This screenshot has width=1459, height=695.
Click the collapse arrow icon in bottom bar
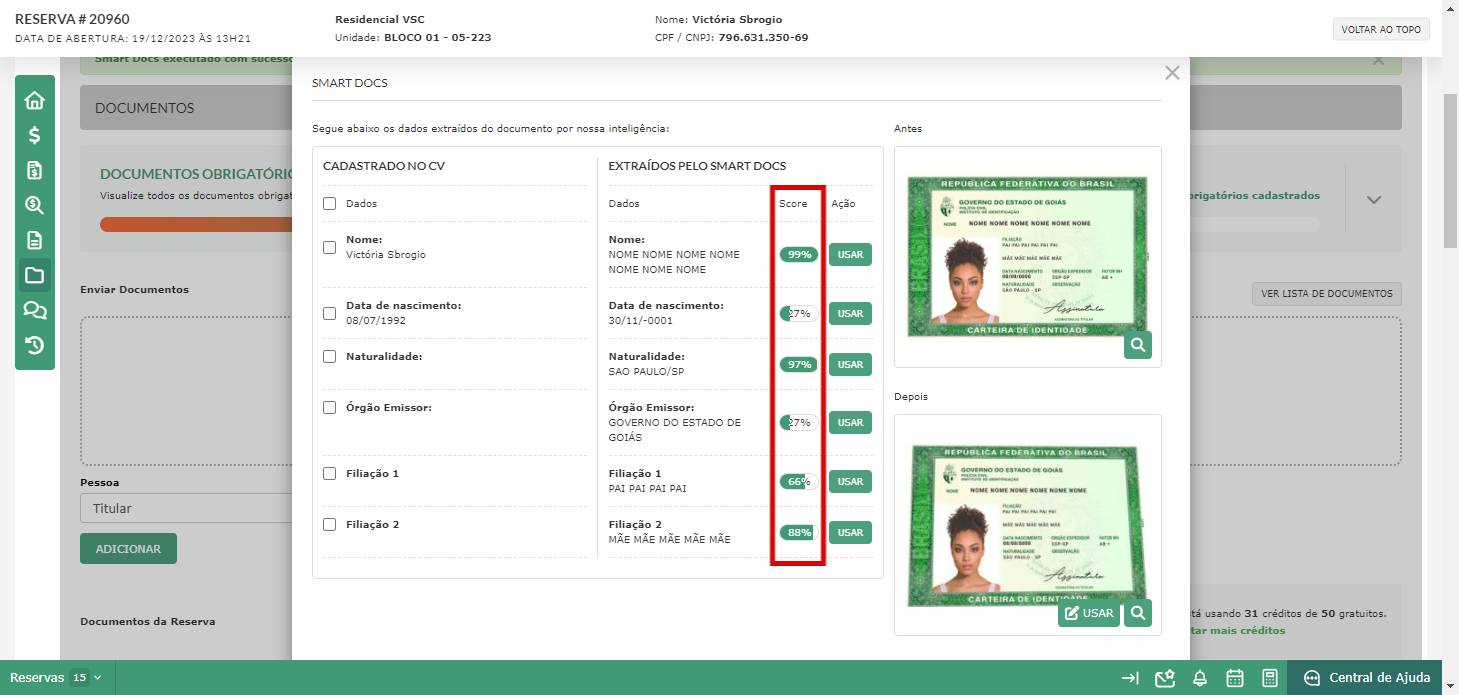click(1130, 678)
